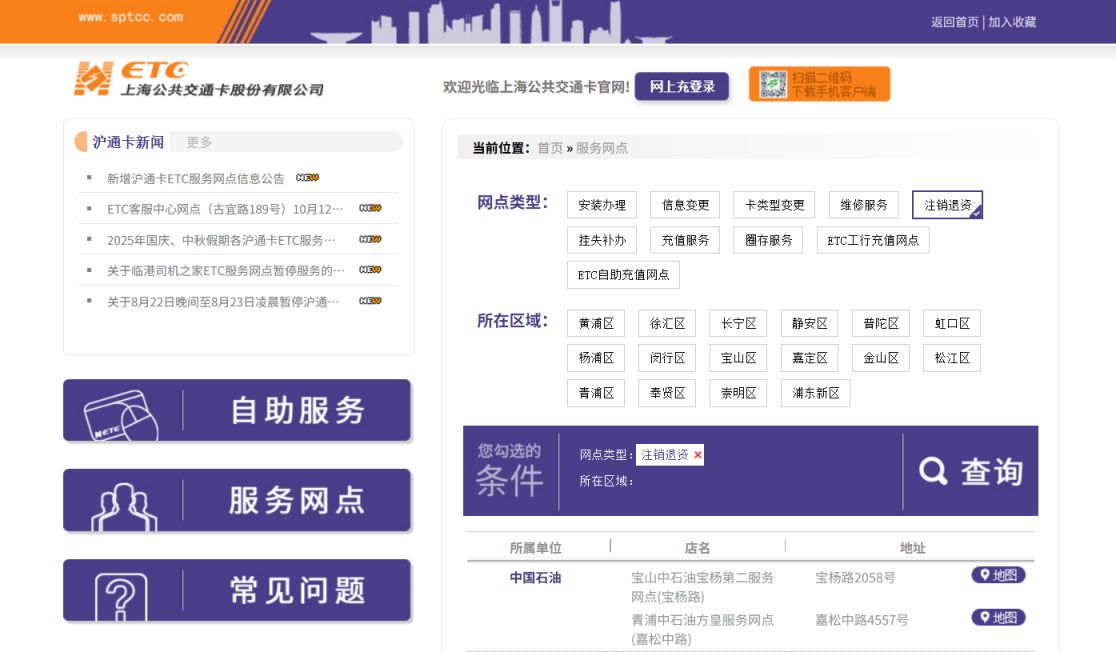The width and height of the screenshot is (1116, 652).
Task: Click 加入收藏 in top right header
Action: click(x=1012, y=22)
